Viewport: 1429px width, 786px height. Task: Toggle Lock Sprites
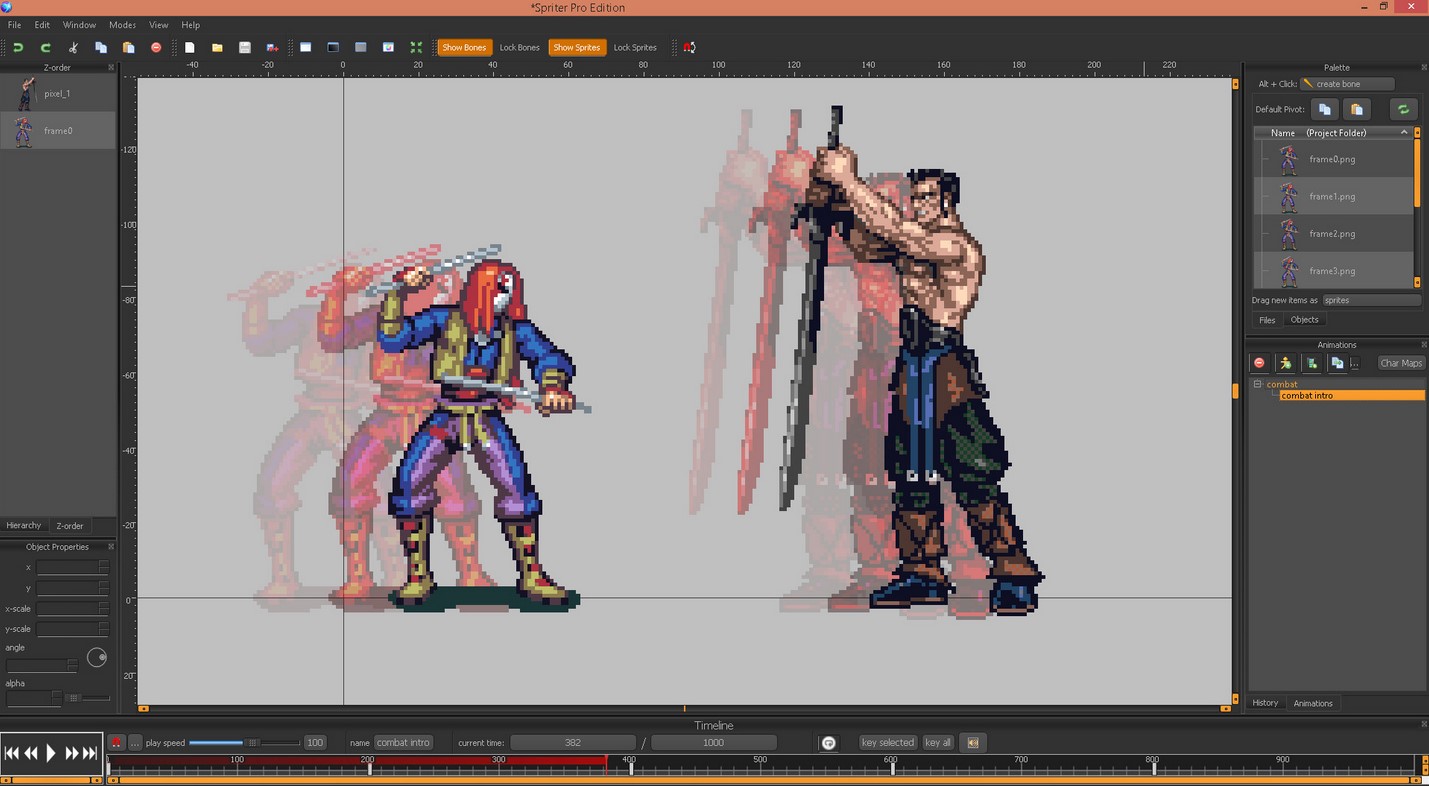point(635,47)
